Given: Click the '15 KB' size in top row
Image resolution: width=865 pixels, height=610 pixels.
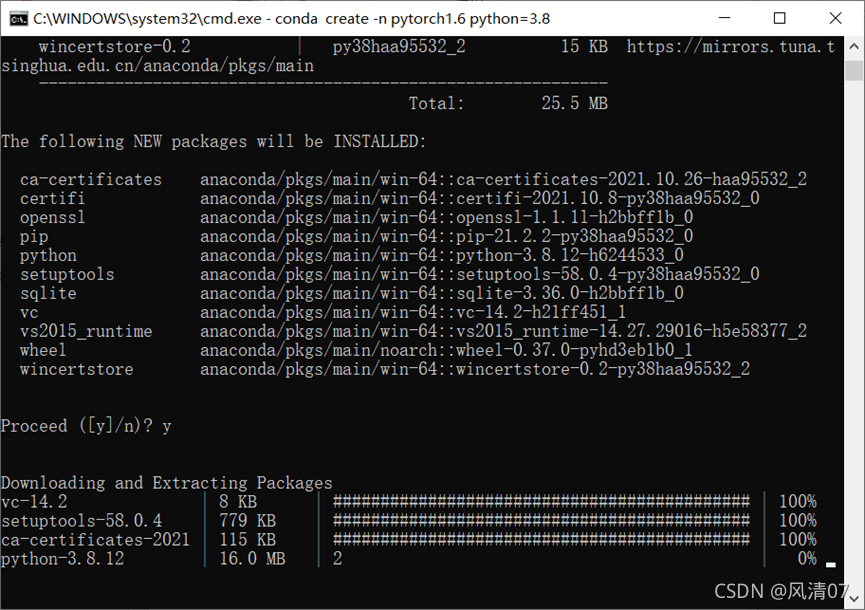Looking at the screenshot, I should [584, 46].
